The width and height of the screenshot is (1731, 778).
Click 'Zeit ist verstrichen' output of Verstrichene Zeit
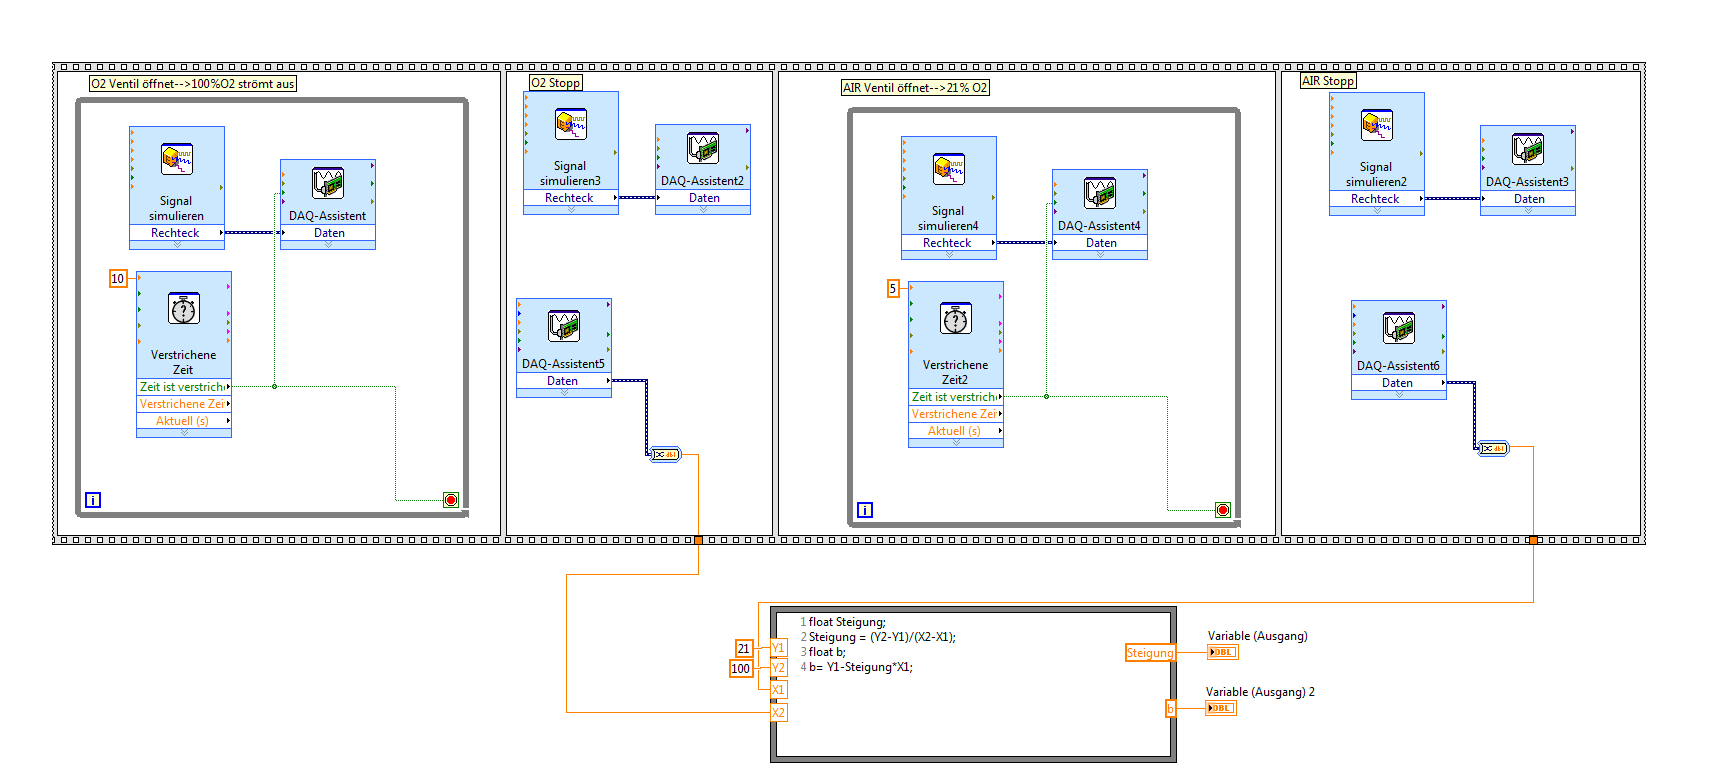click(x=184, y=387)
